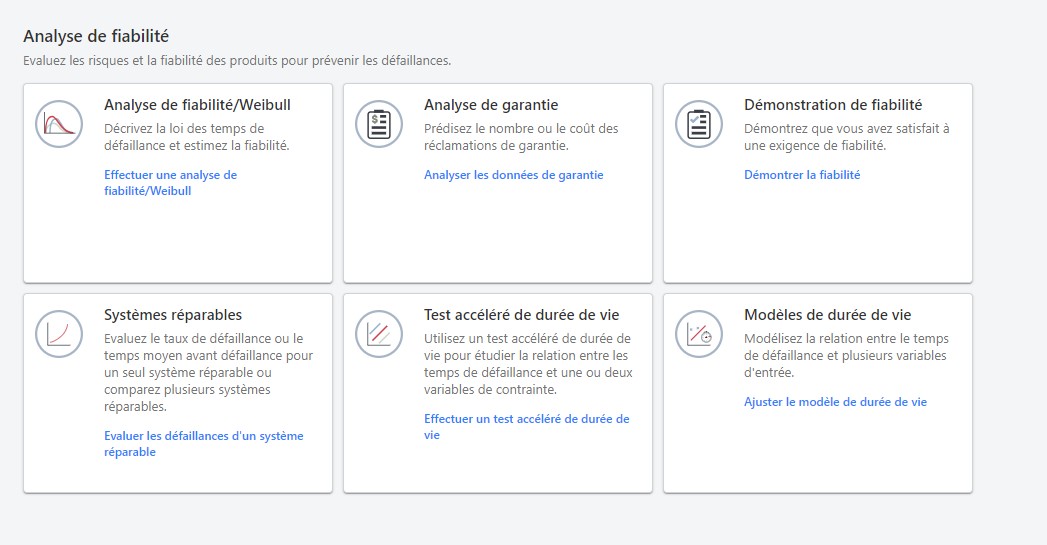Launch 'Effectuer un test accéléré de durée de vie'
This screenshot has height=545, width=1047.
tap(526, 427)
